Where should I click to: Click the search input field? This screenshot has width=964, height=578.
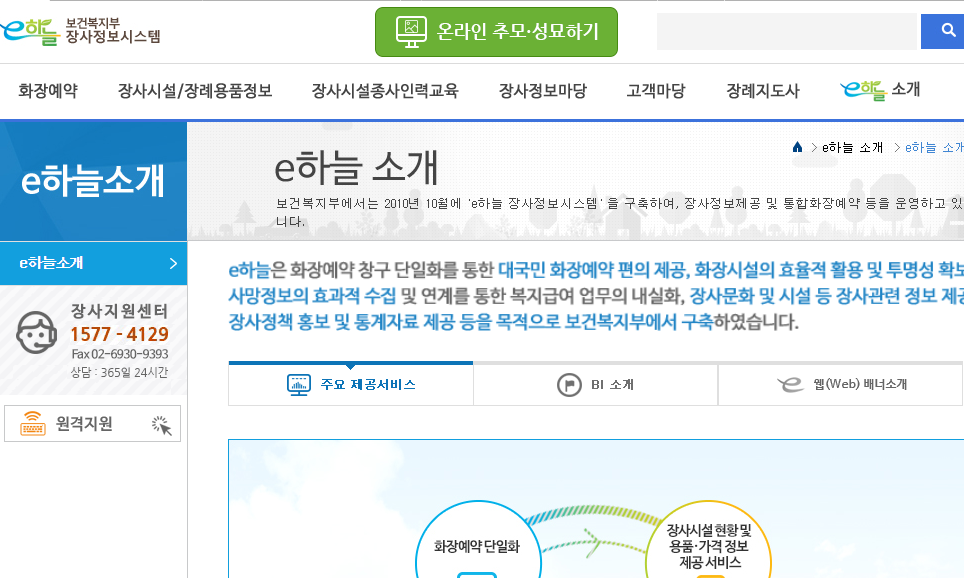pos(786,31)
